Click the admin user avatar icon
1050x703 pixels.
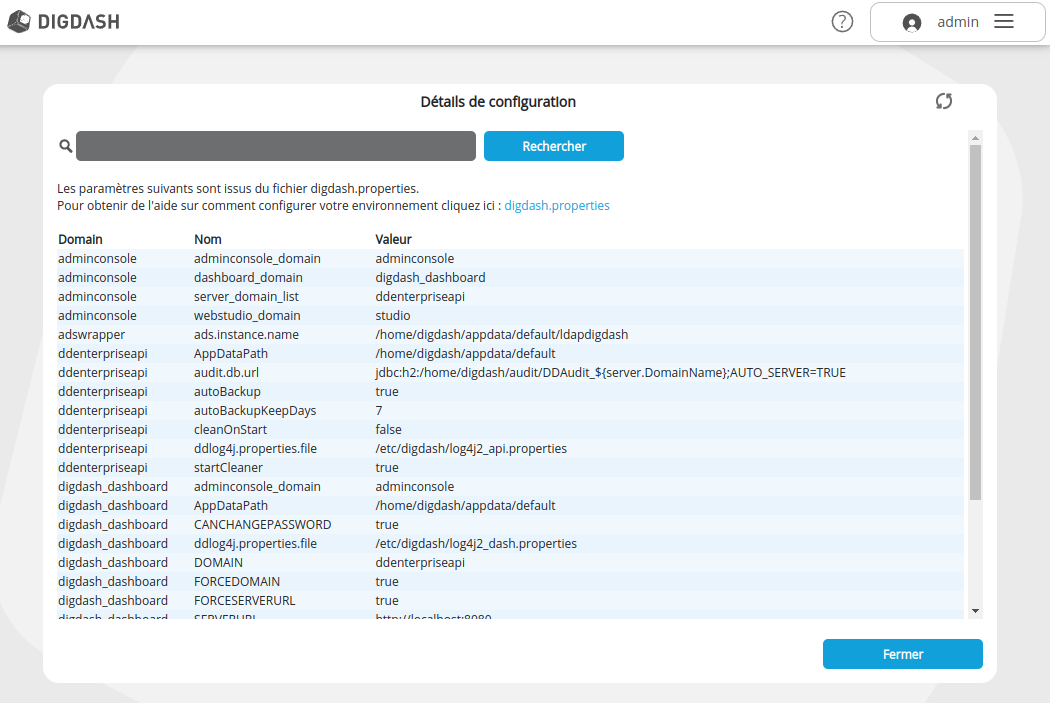coord(911,23)
